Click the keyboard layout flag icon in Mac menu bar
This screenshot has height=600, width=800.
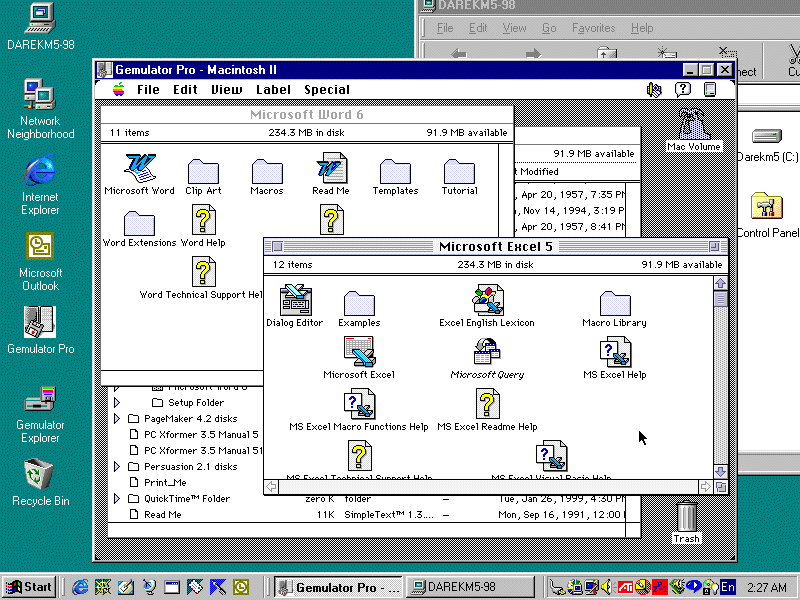pyautogui.click(x=654, y=90)
